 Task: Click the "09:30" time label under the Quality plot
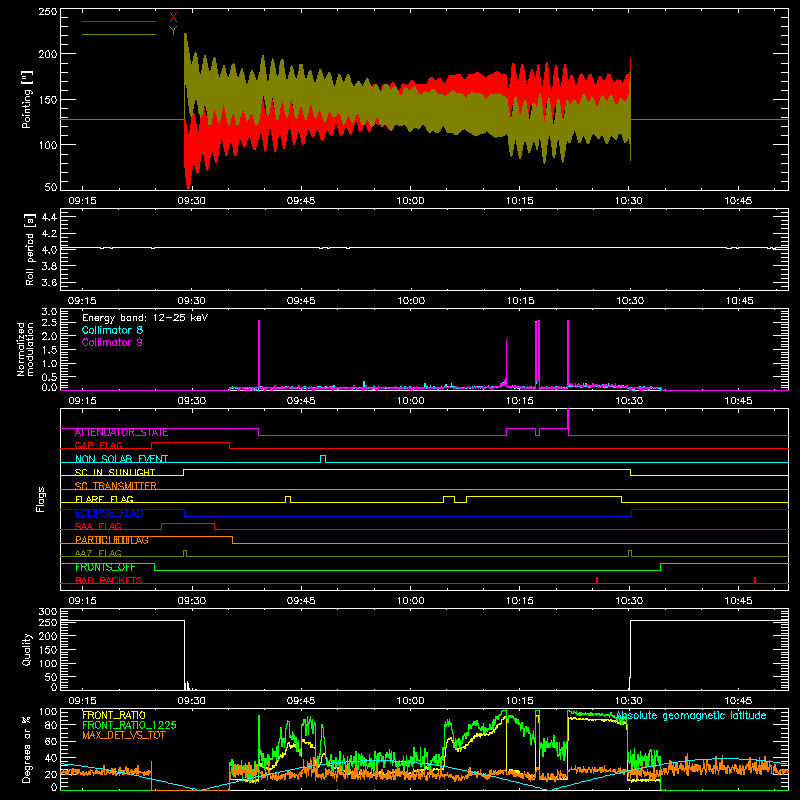coord(191,701)
